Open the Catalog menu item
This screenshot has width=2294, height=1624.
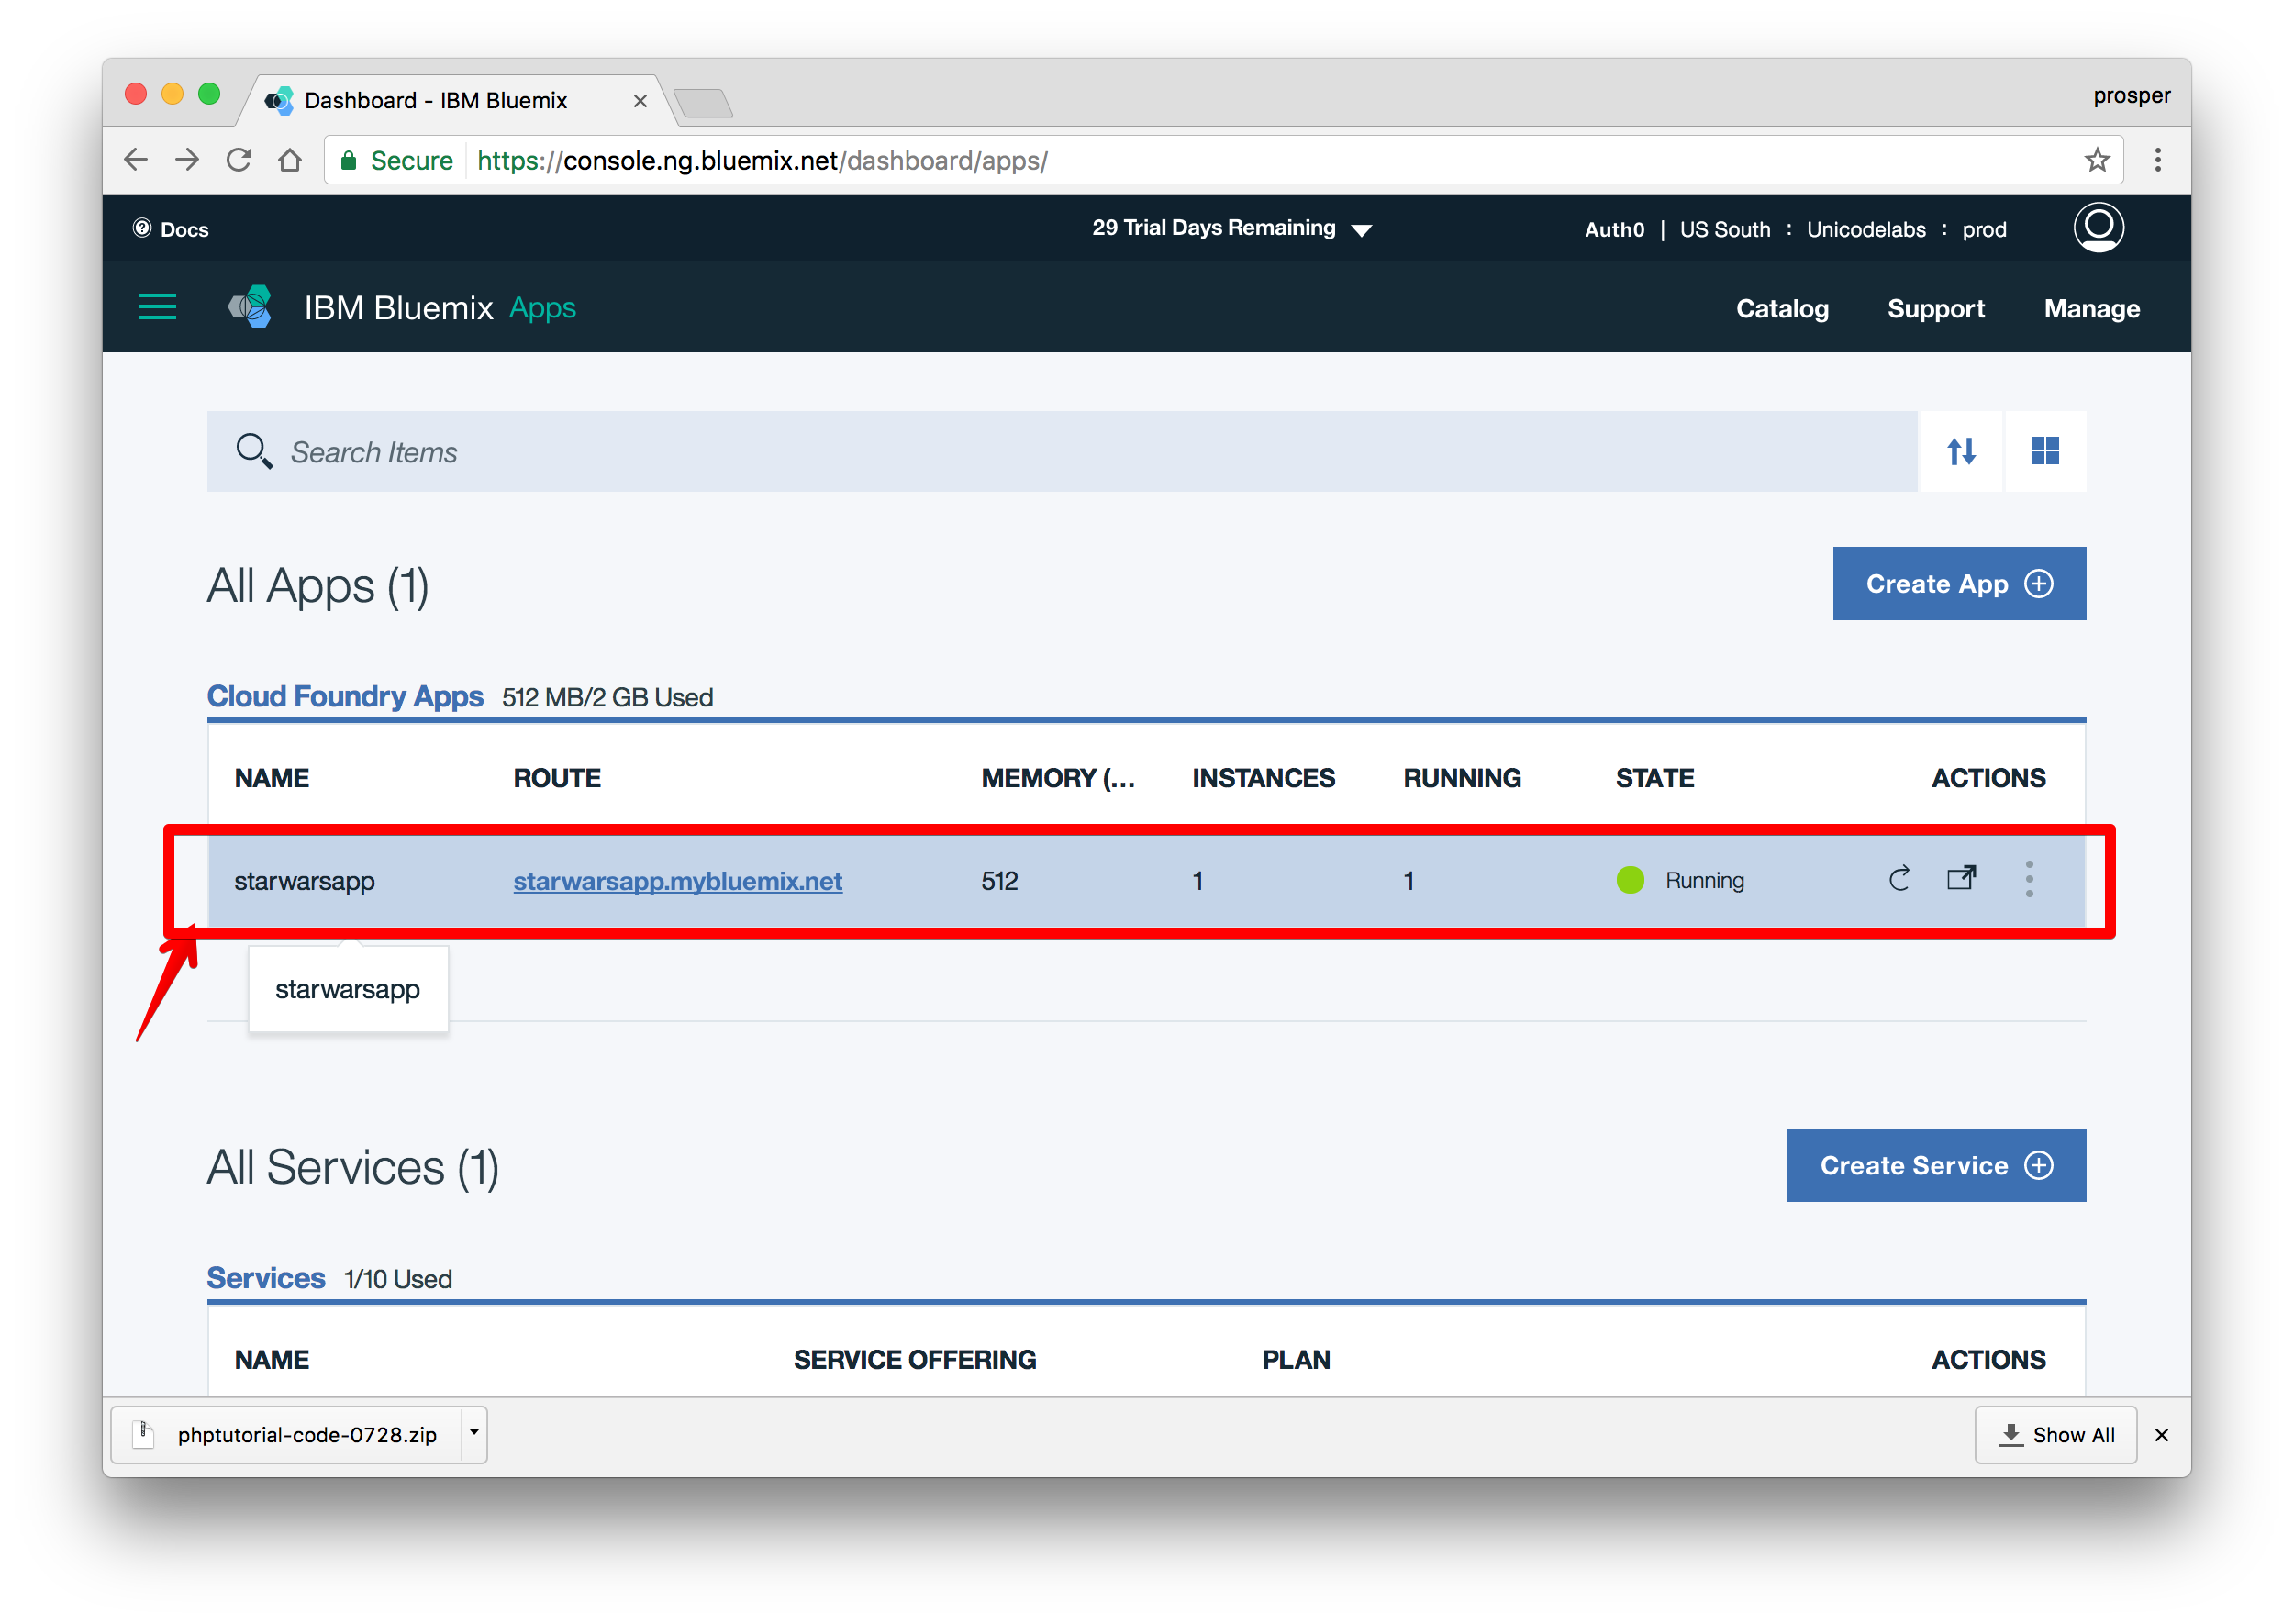[x=1781, y=308]
